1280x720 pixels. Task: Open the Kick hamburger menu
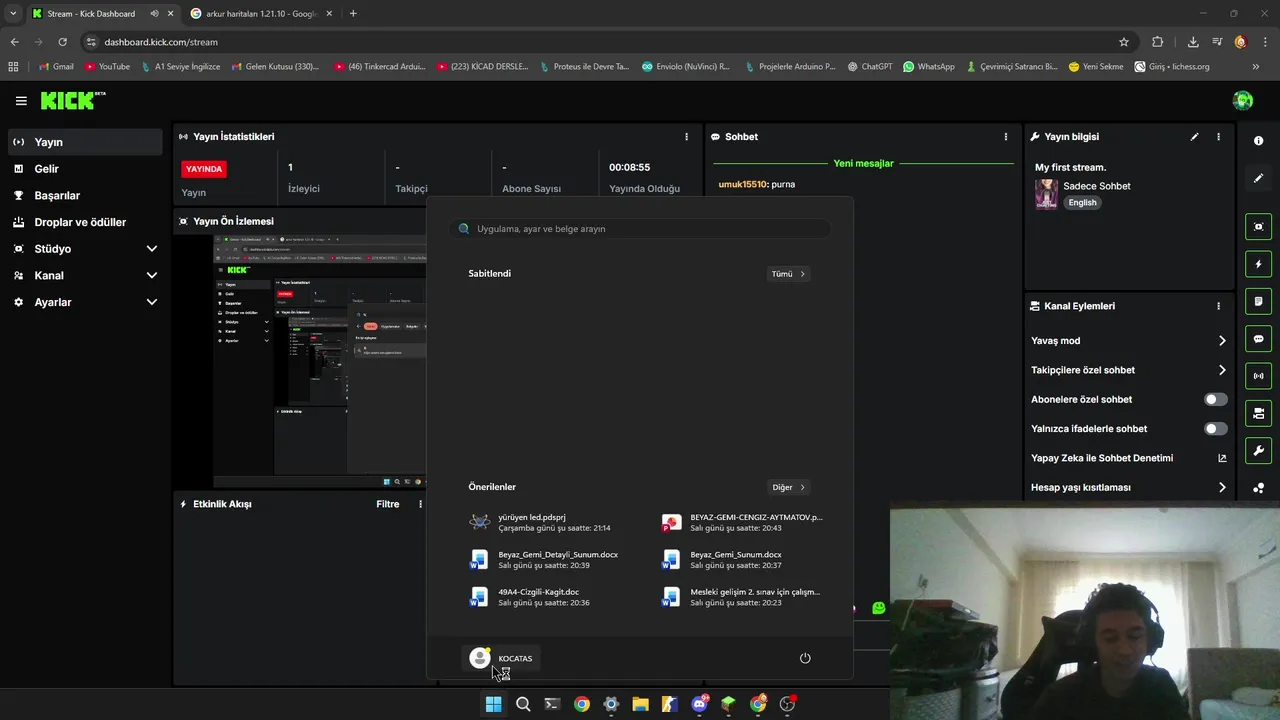21,101
